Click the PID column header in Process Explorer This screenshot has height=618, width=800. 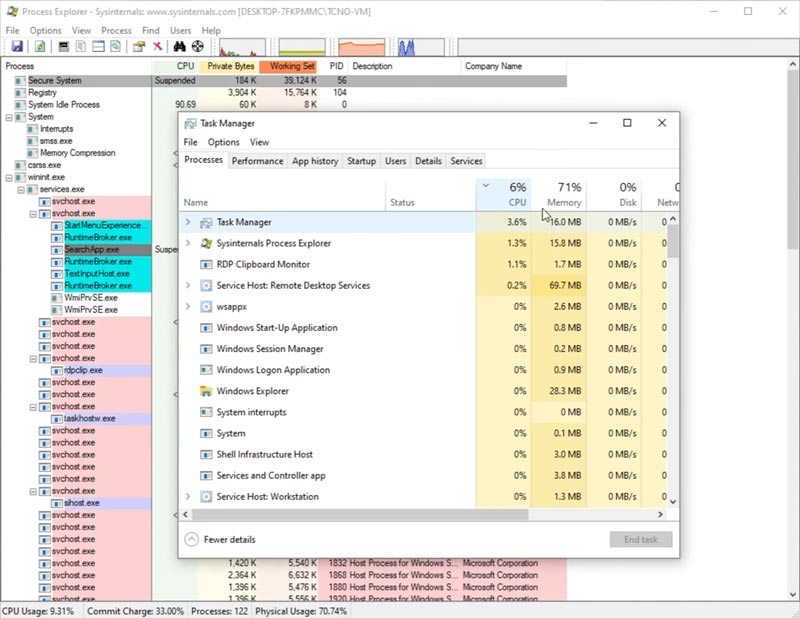pyautogui.click(x=334, y=66)
